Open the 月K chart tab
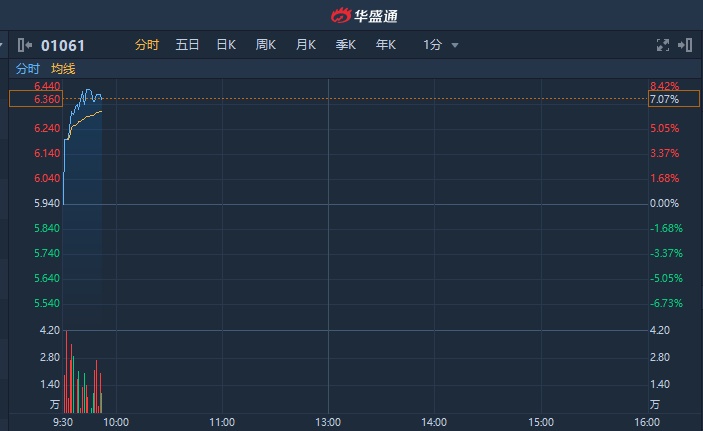 305,45
